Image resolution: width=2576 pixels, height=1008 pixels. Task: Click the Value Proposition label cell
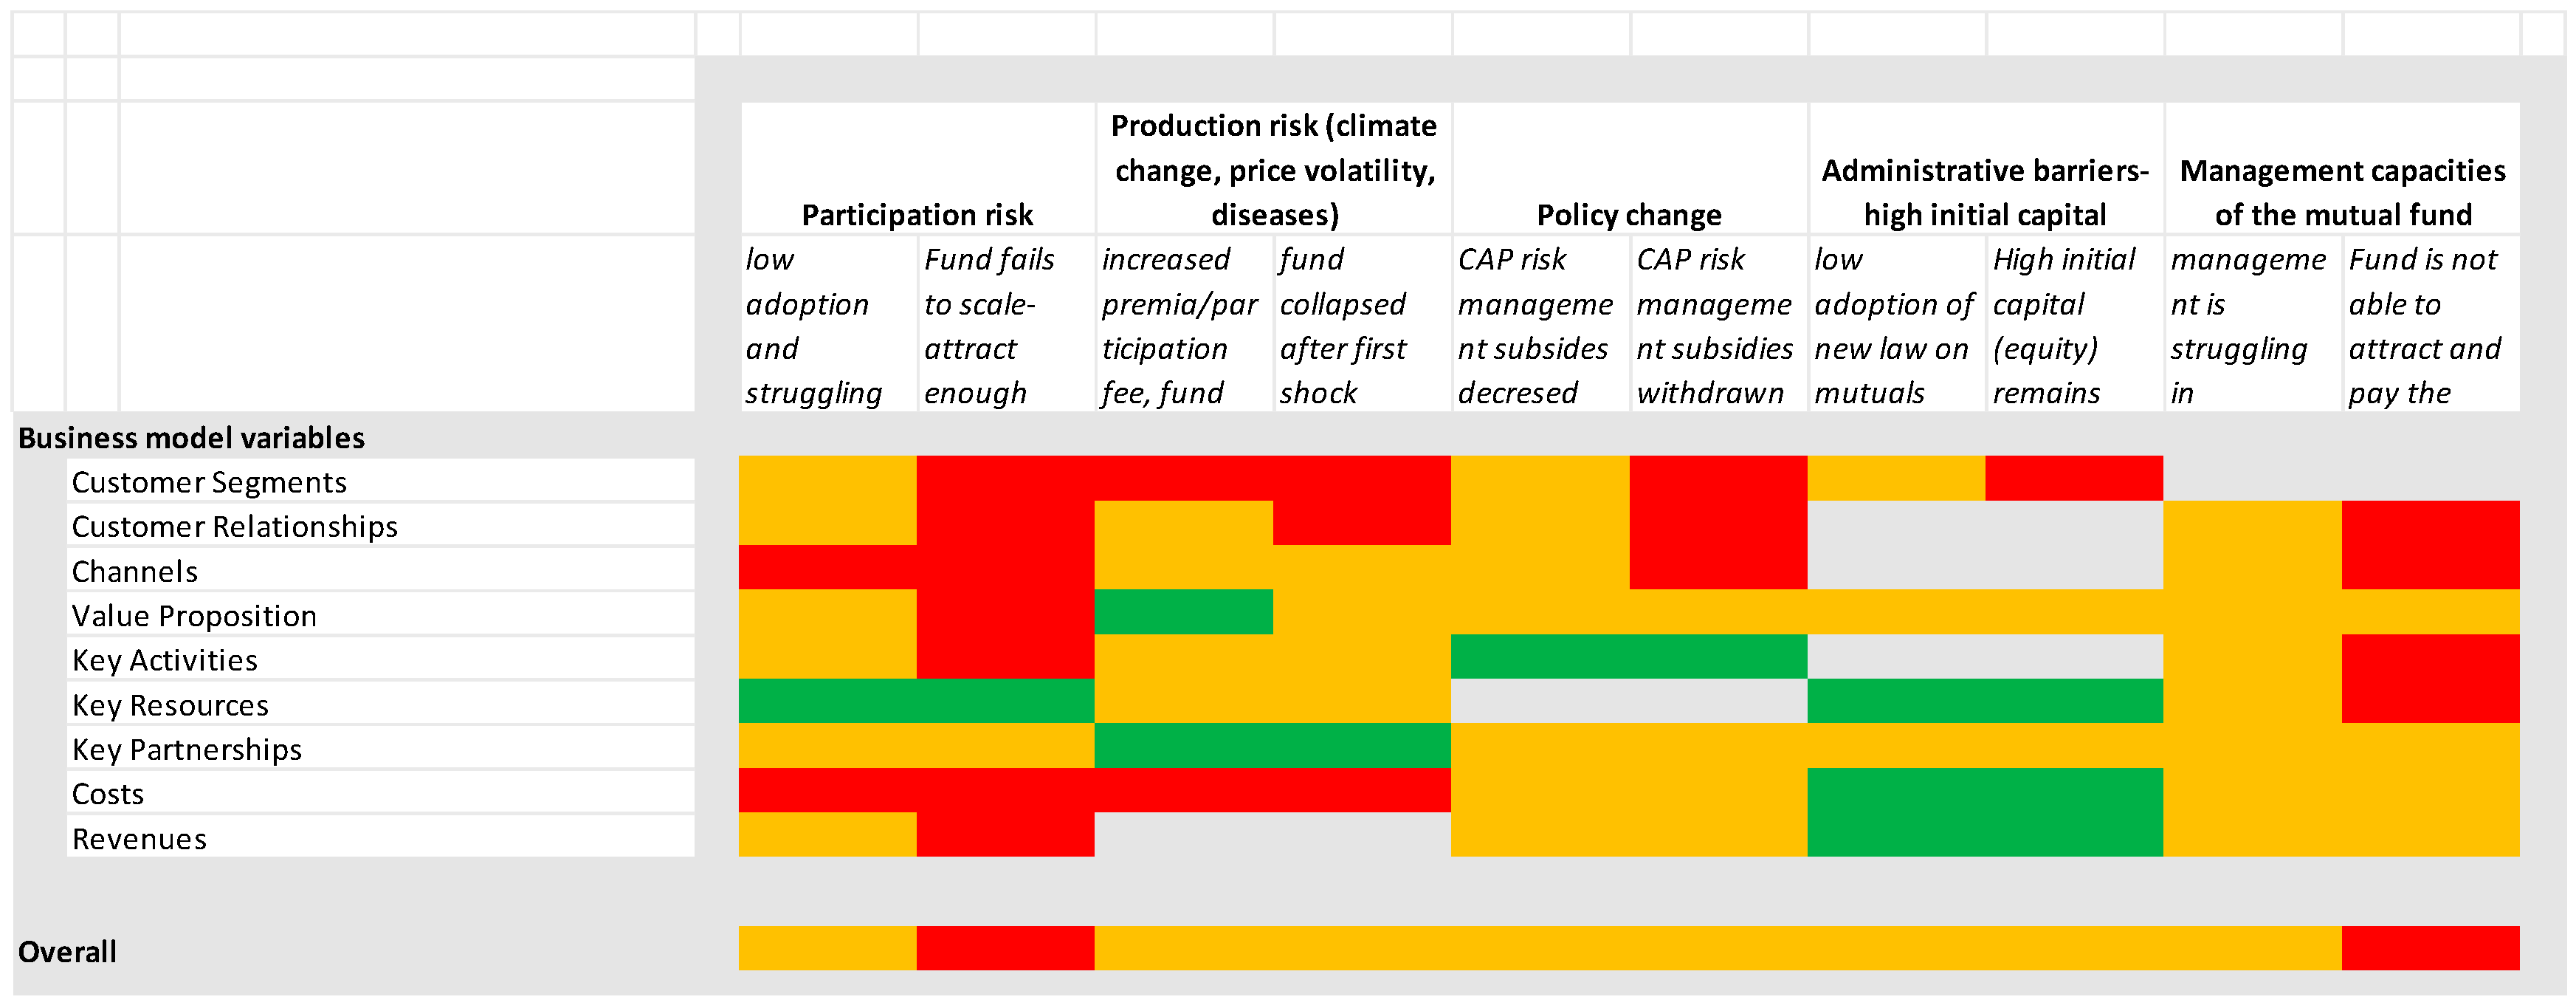194,615
